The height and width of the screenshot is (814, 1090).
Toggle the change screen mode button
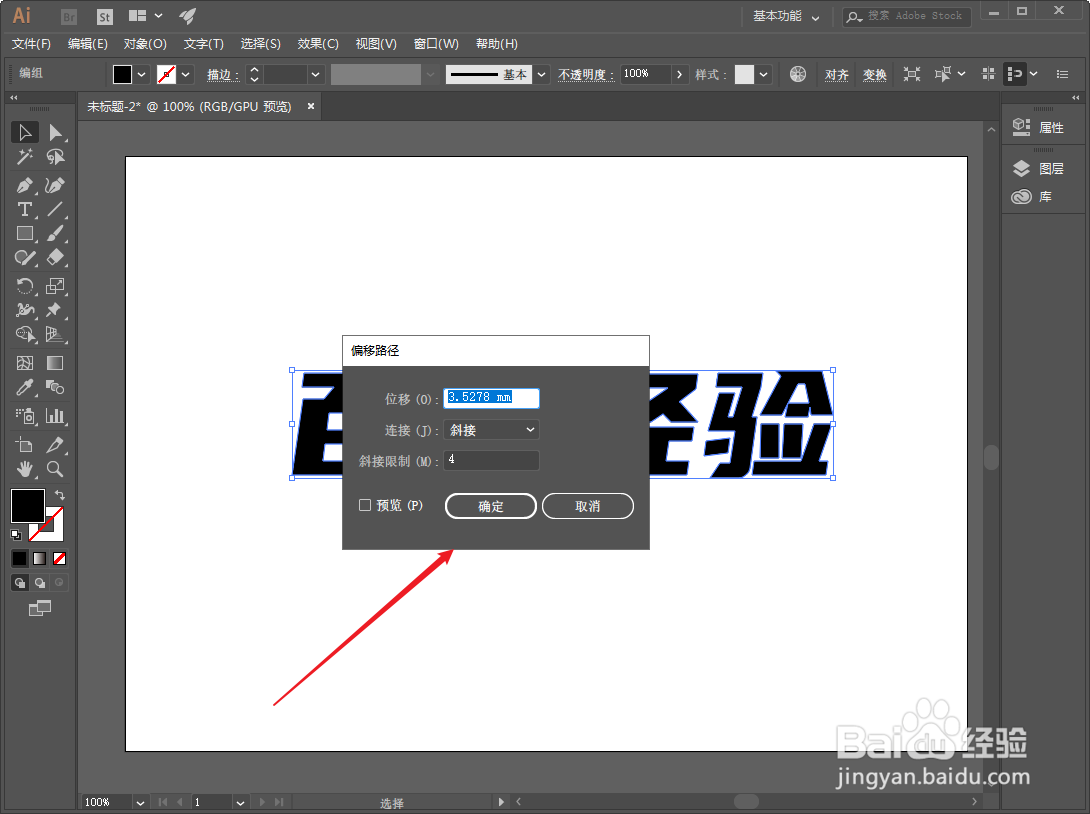(x=40, y=608)
